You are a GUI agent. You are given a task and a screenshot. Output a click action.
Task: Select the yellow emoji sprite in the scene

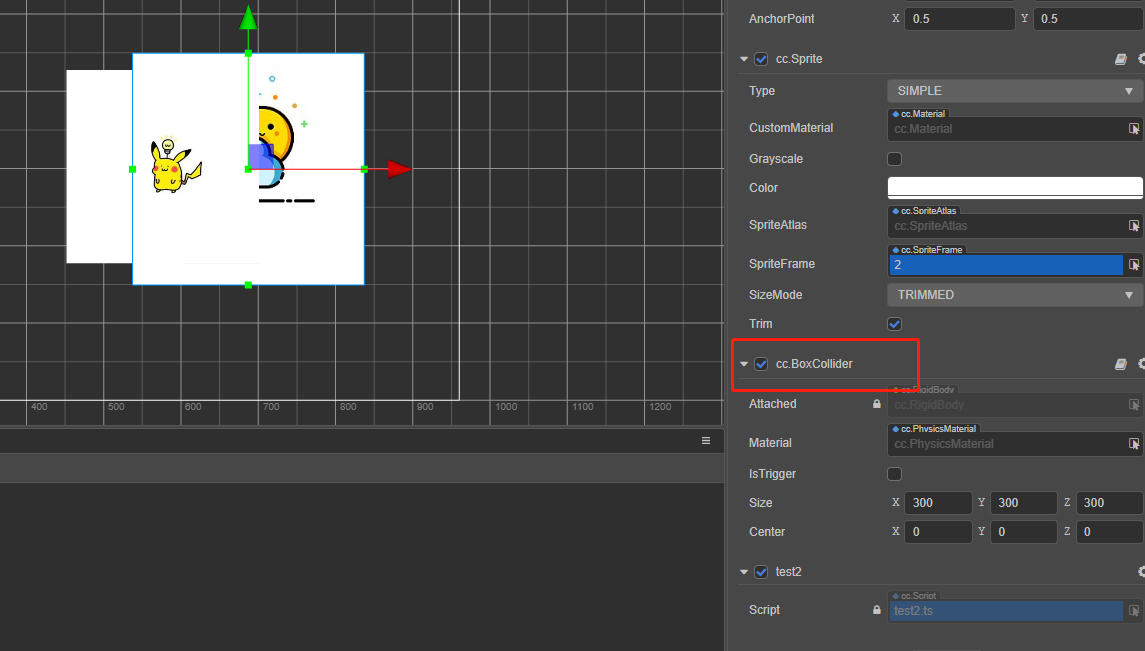(276, 135)
